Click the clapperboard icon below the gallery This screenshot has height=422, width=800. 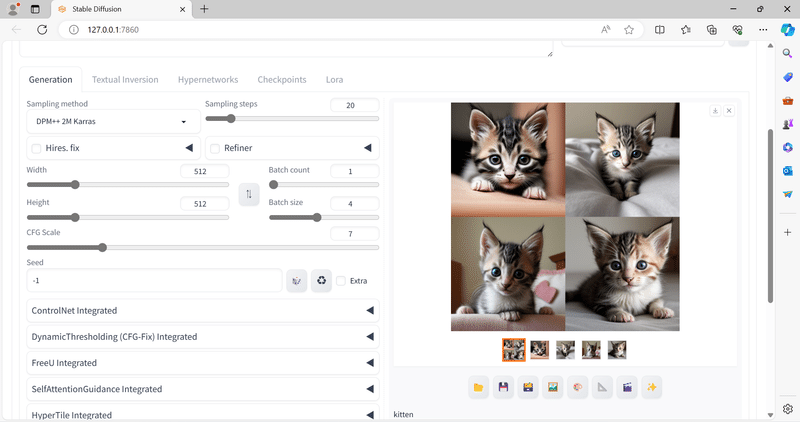tap(627, 387)
